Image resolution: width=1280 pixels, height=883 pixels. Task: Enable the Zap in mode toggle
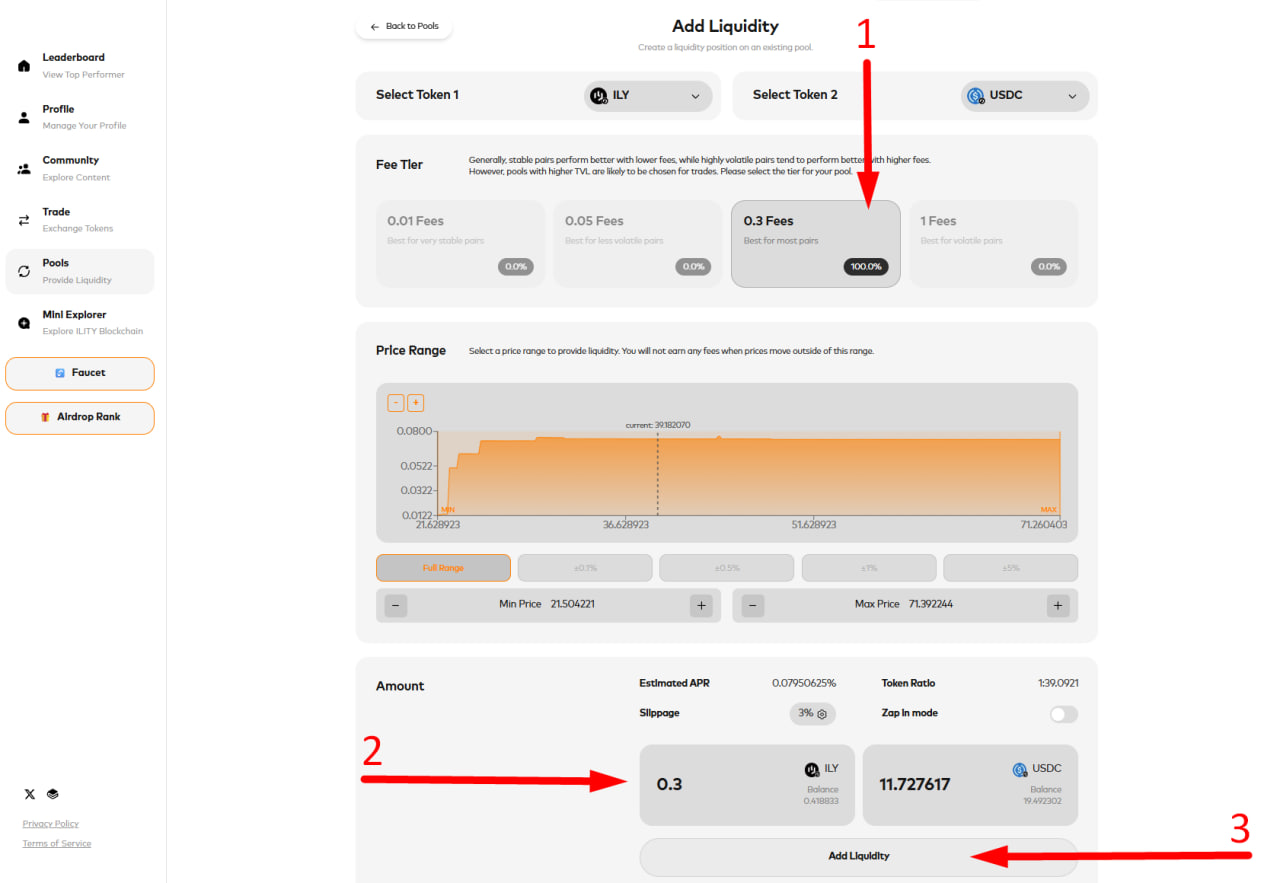(x=1063, y=714)
